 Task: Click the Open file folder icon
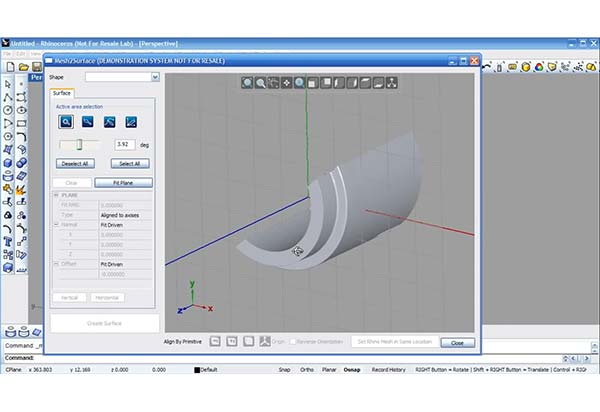point(22,67)
